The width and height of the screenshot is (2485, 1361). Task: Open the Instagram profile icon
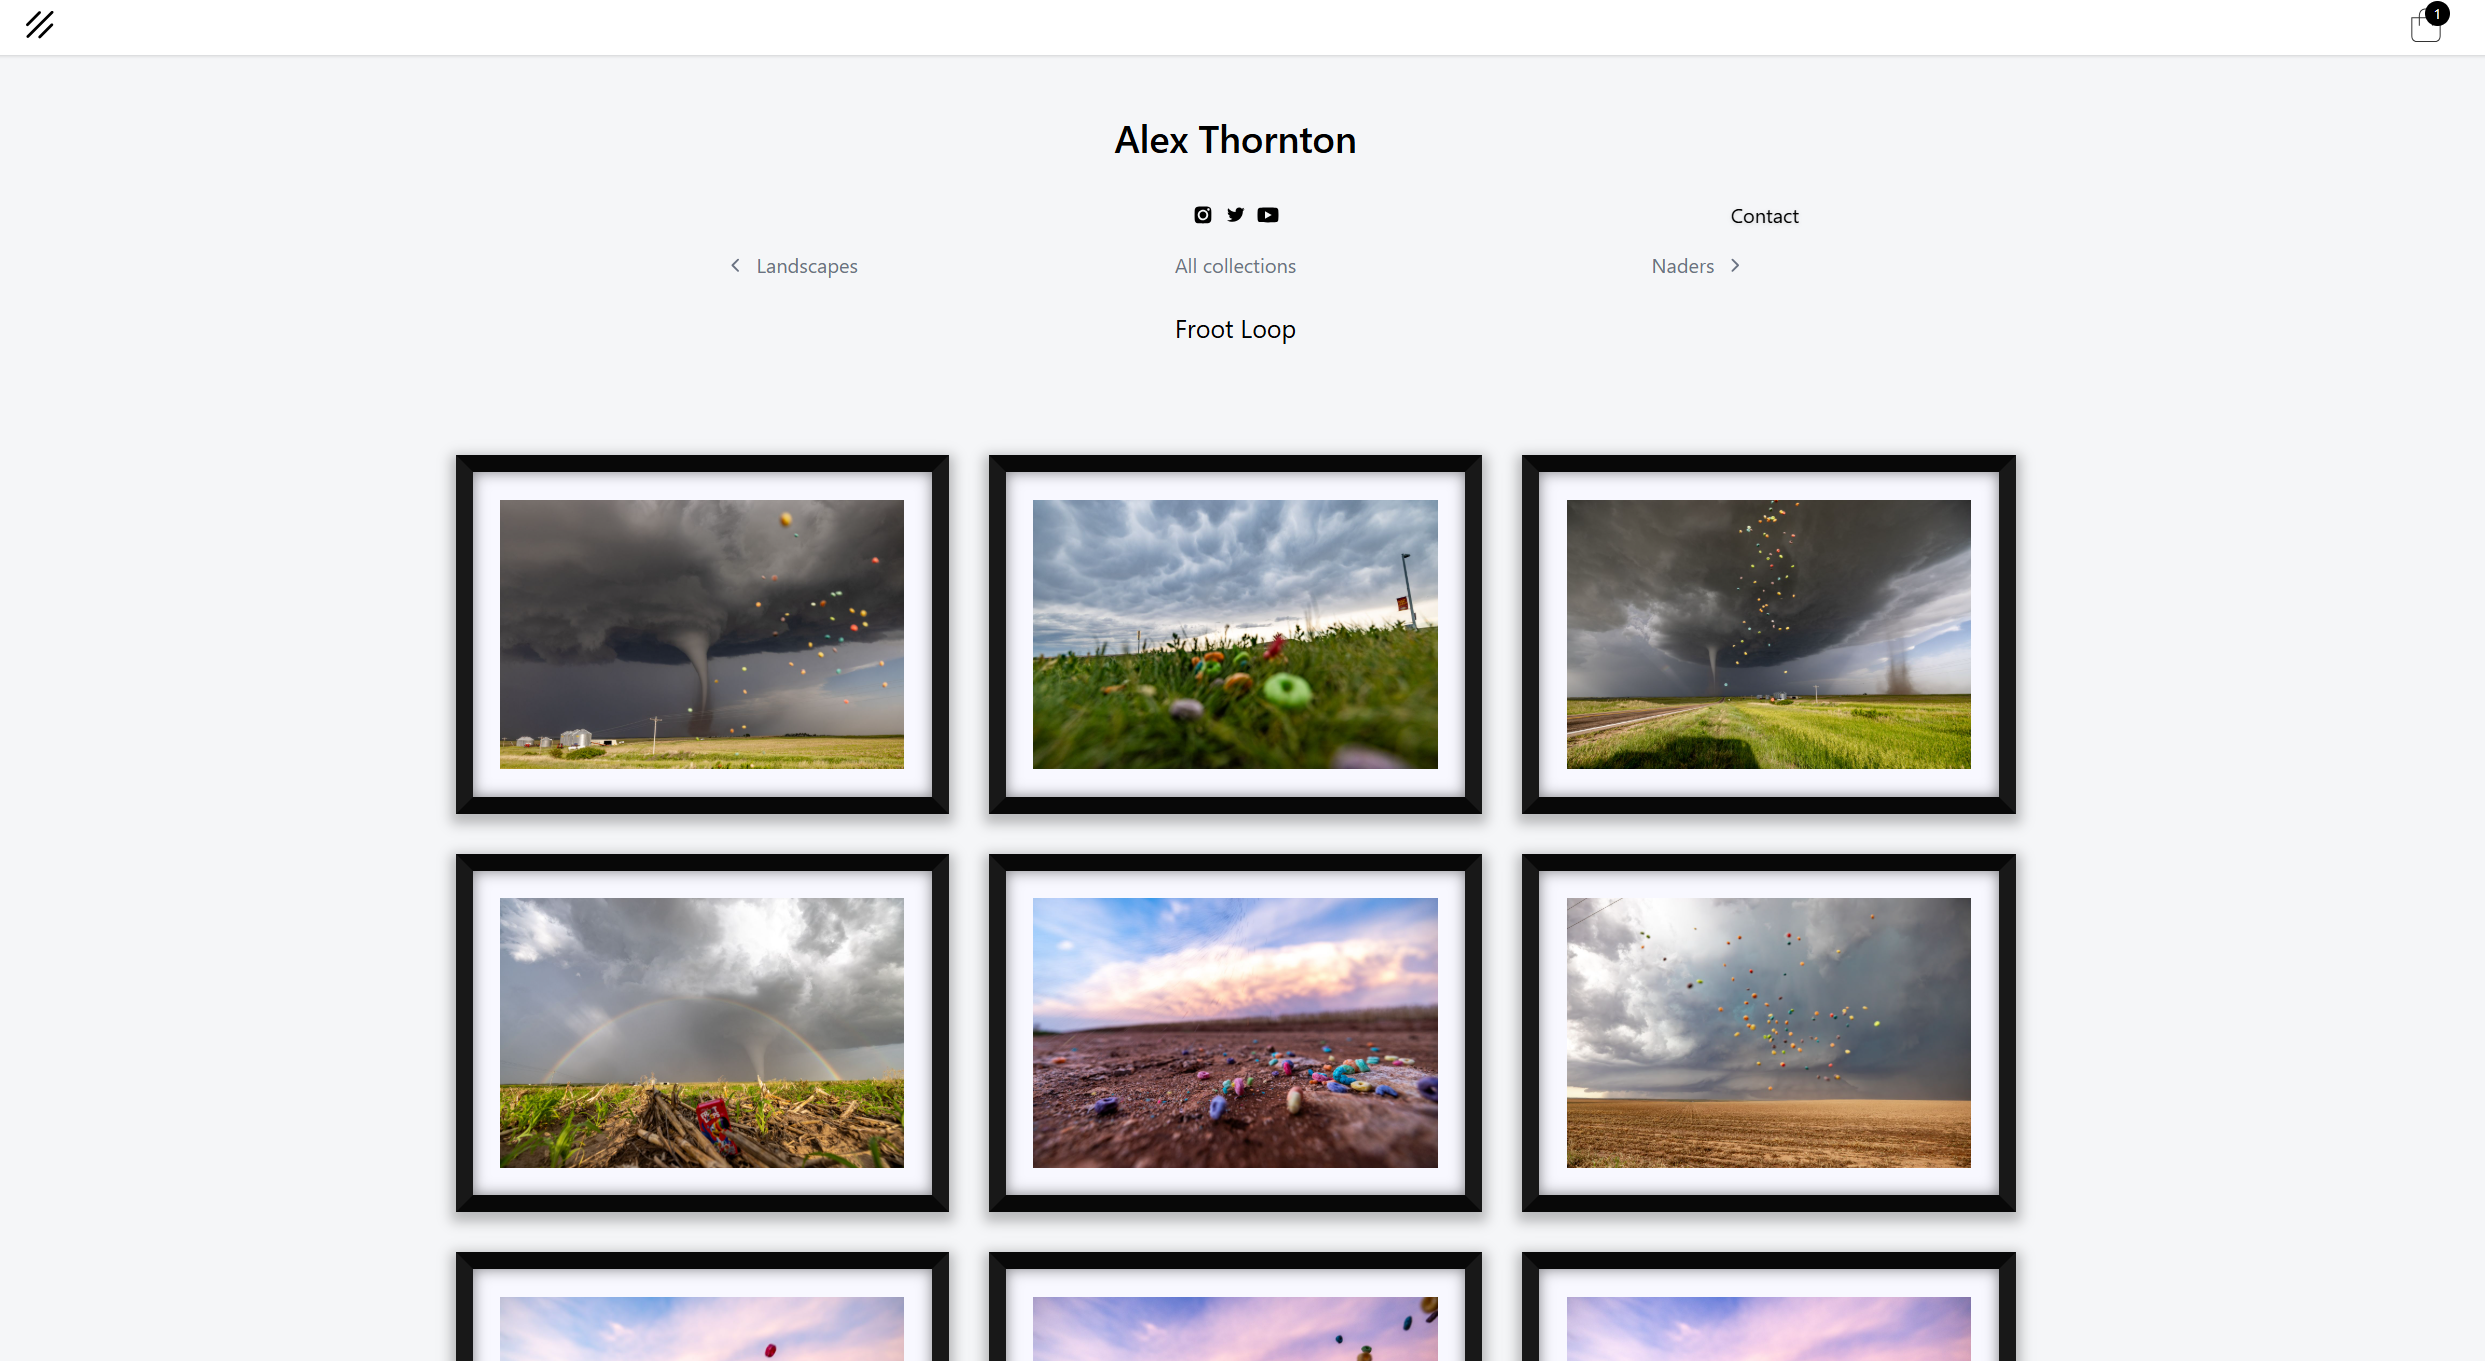point(1203,215)
